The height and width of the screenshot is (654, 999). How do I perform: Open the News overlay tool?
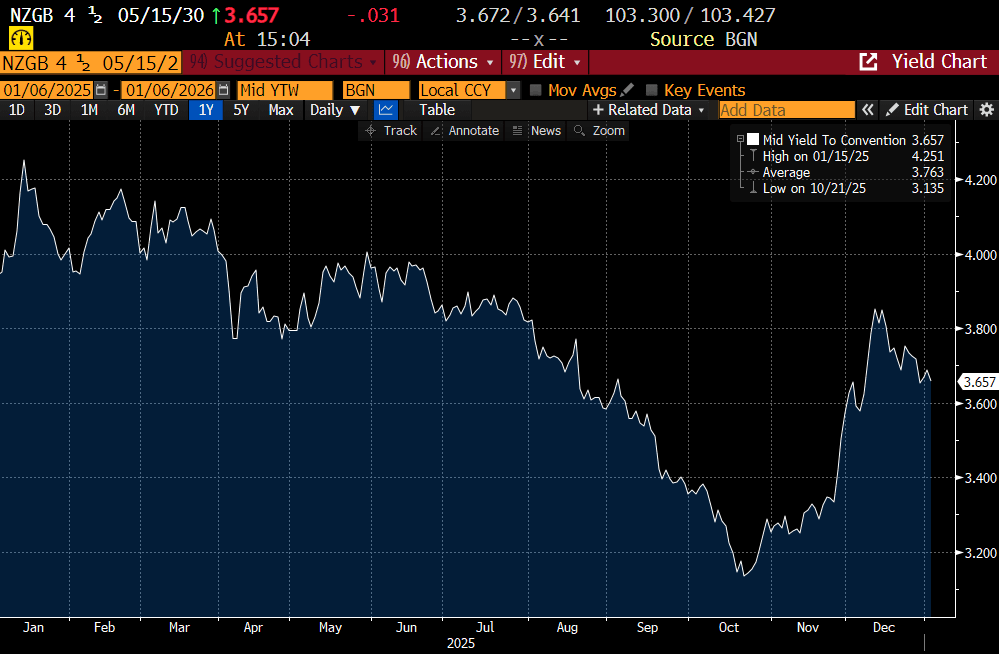click(536, 131)
